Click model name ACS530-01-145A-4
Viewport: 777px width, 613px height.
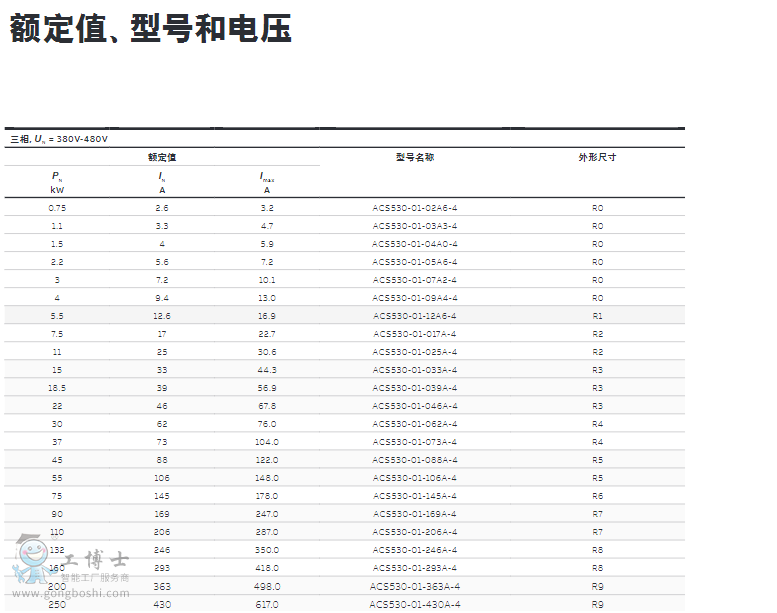pyautogui.click(x=414, y=496)
